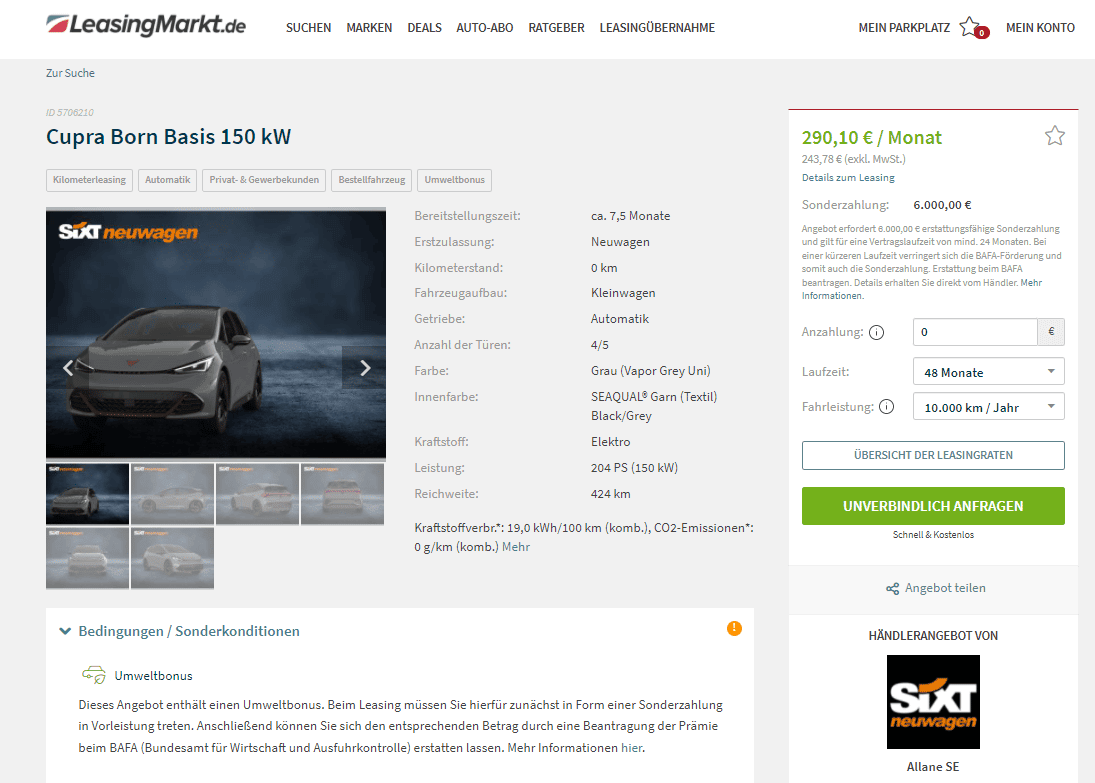1095x783 pixels.
Task: Click the 243,78 € (exkl. MwSt.) text
Action: [853, 159]
